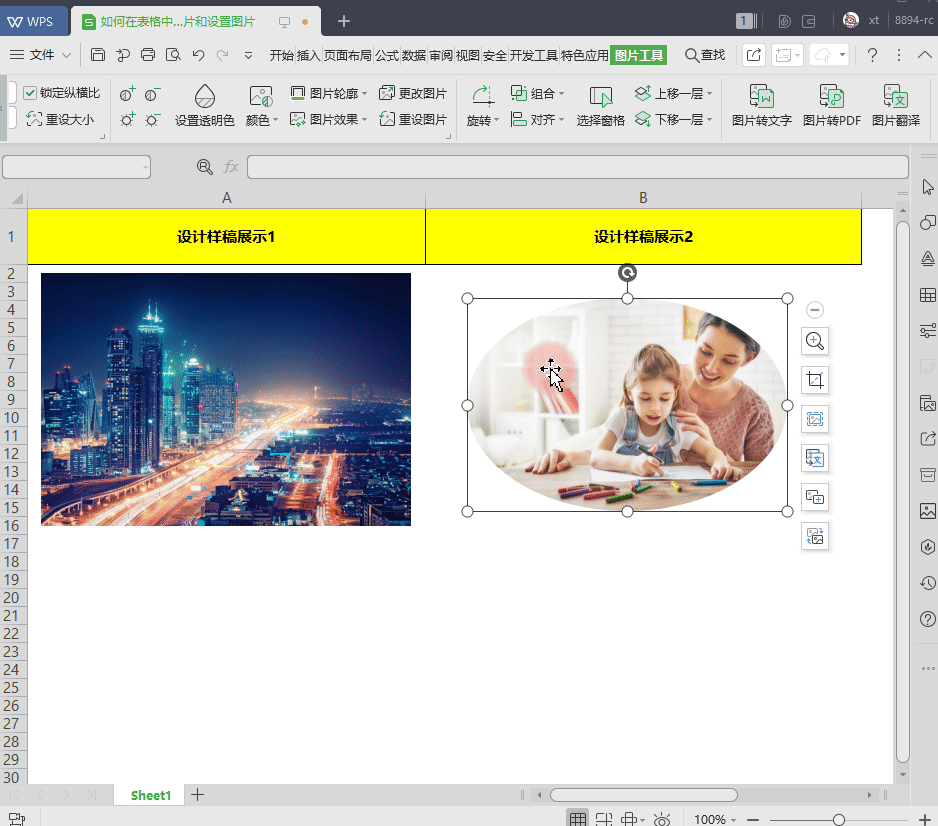Click the zoom slider handle in status bar
The width and height of the screenshot is (938, 826).
coord(839,819)
